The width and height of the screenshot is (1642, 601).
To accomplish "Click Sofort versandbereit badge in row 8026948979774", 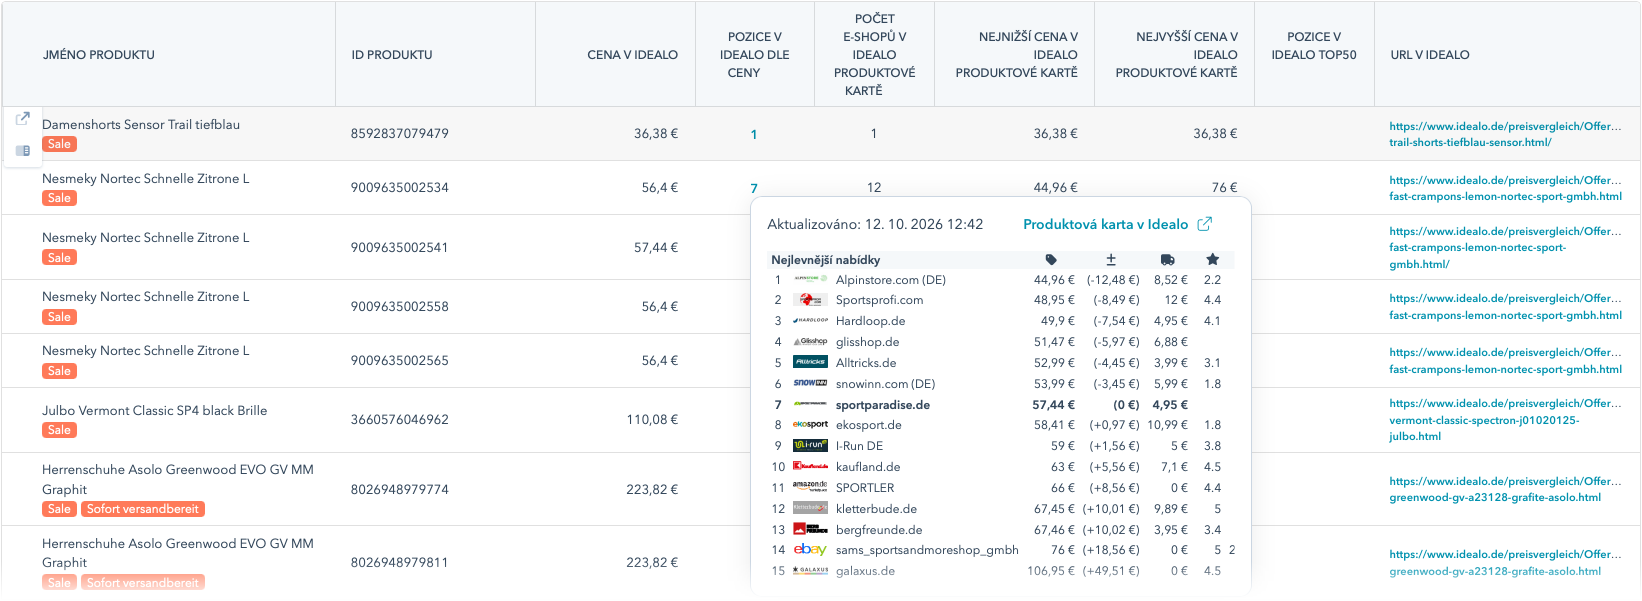I will (143, 509).
